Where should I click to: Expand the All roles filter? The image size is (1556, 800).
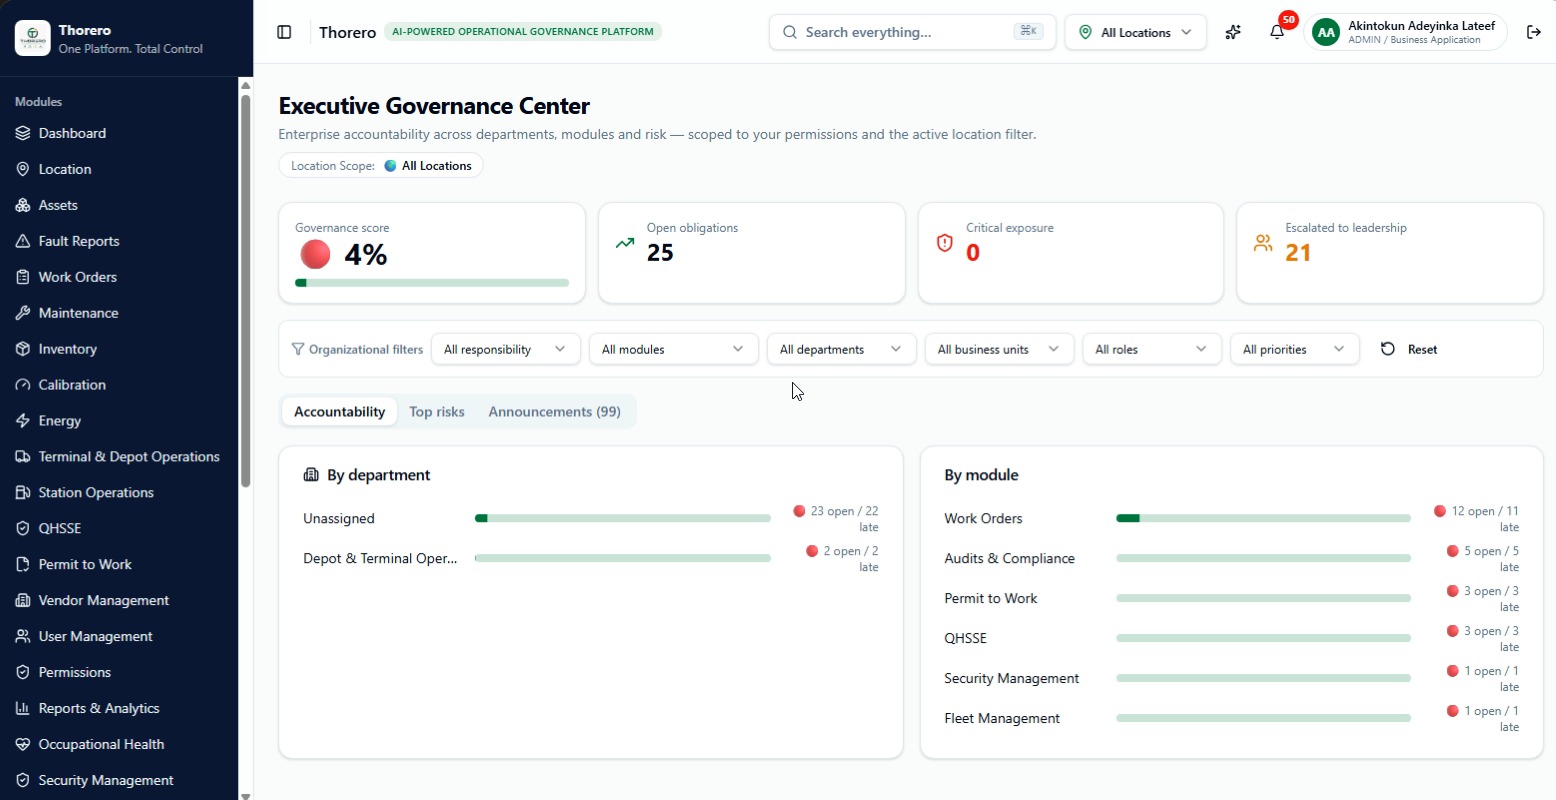[x=1152, y=349]
